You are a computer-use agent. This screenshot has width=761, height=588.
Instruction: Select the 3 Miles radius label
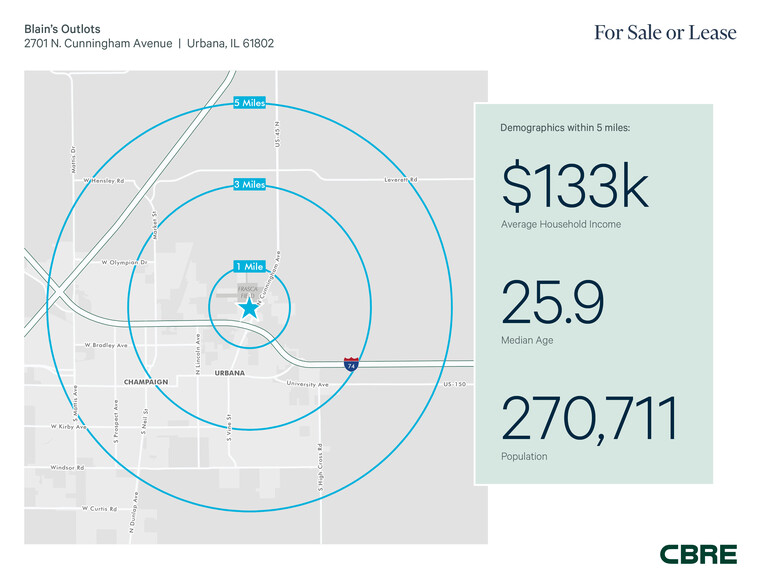point(249,185)
